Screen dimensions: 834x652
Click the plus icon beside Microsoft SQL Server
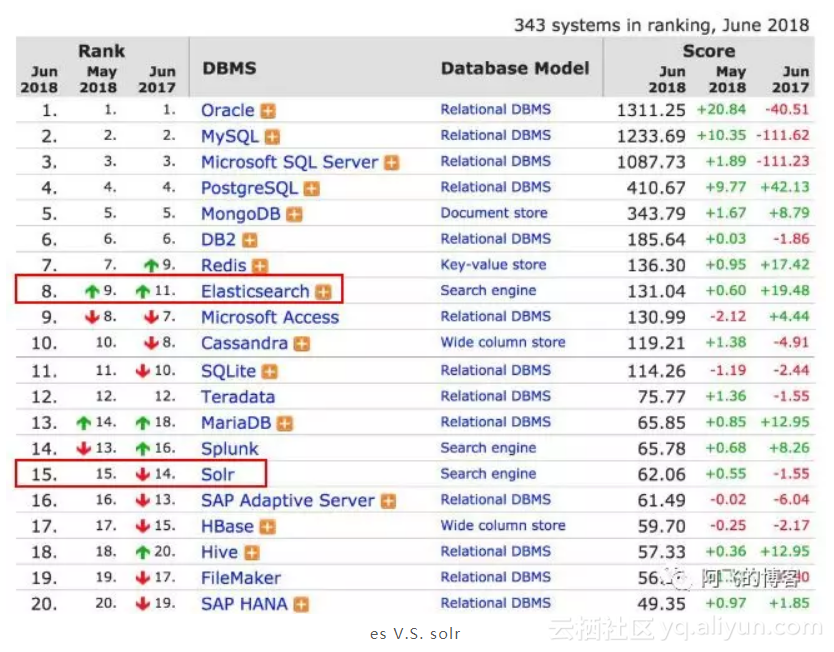point(392,163)
